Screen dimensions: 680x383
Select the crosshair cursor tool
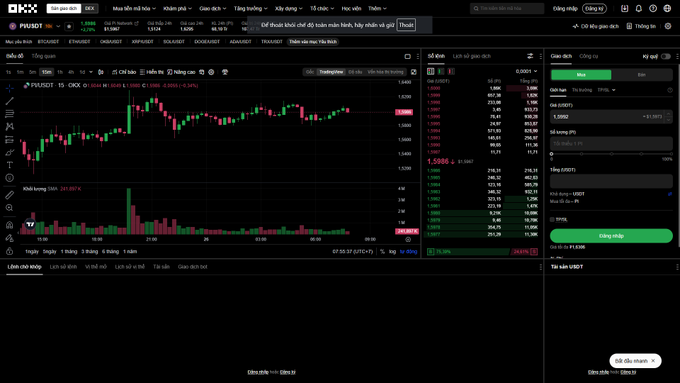(x=10, y=88)
